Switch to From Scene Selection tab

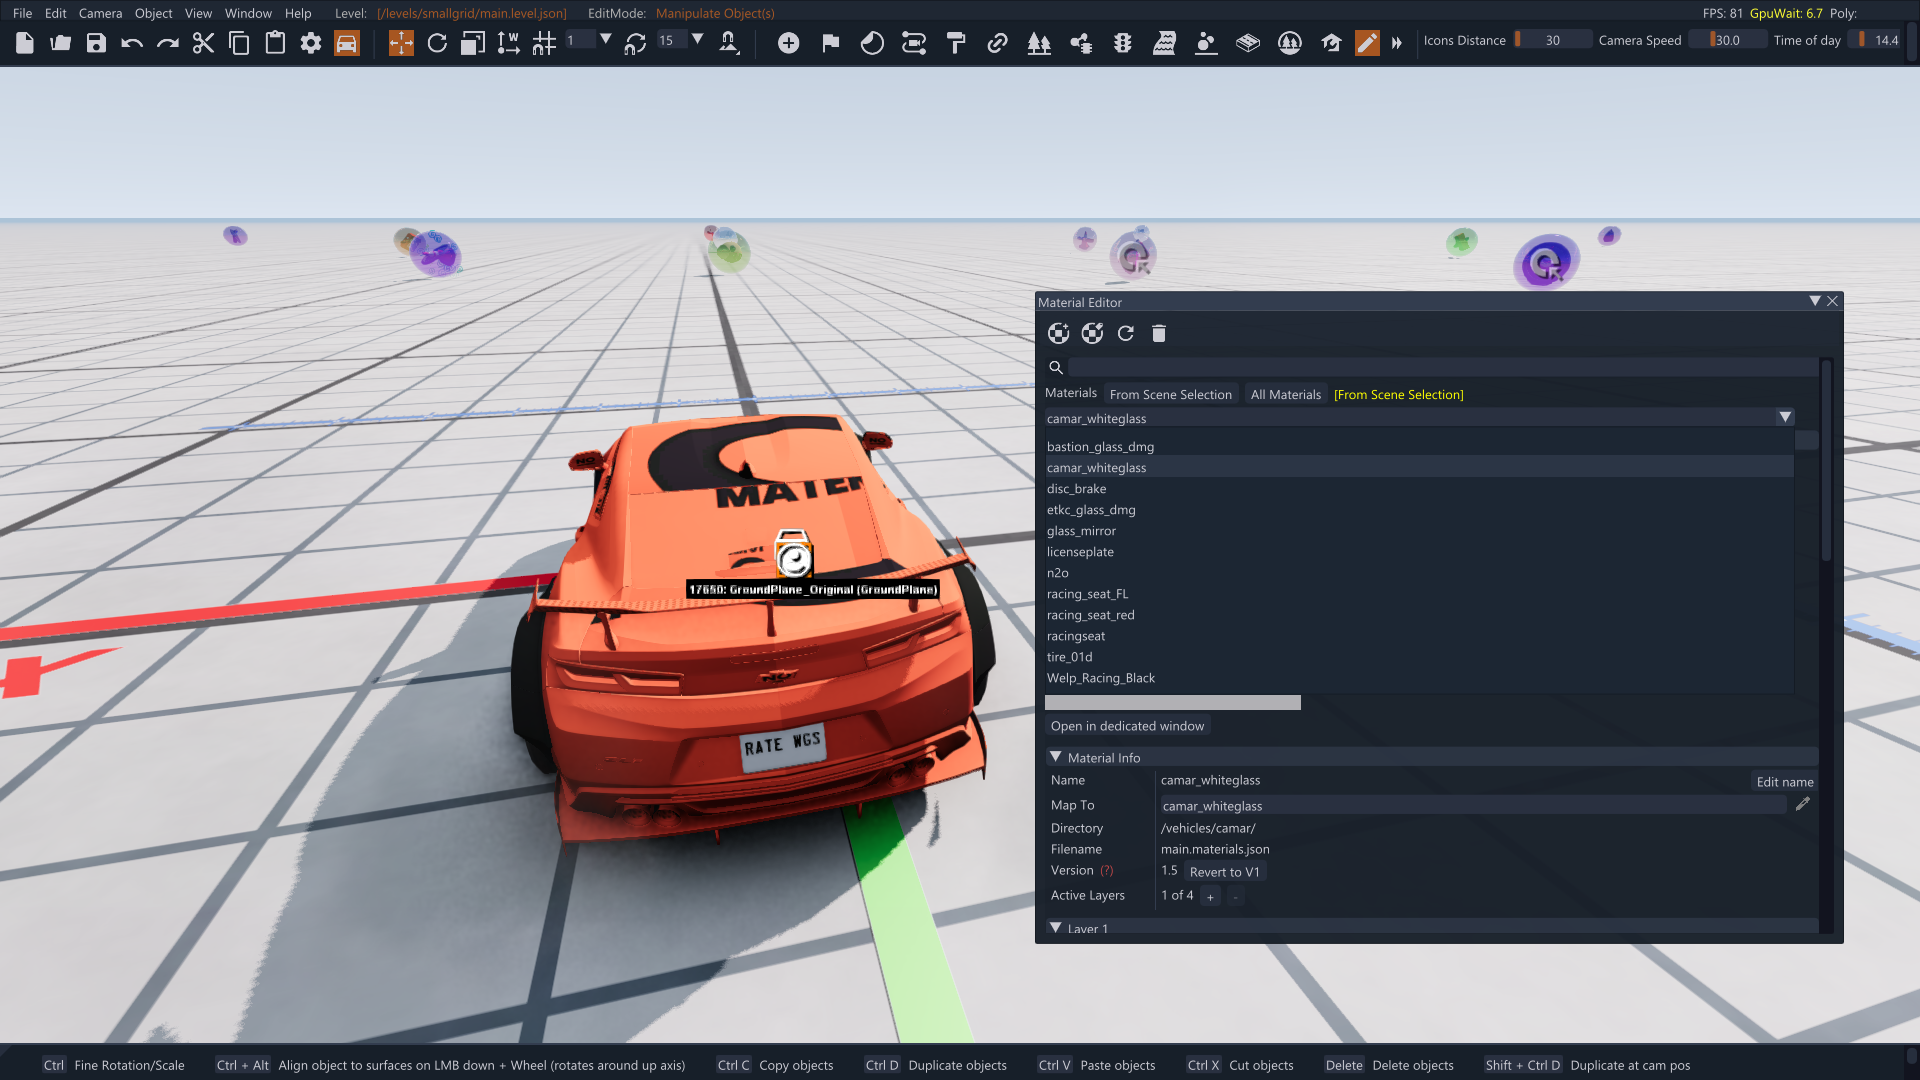tap(1171, 395)
